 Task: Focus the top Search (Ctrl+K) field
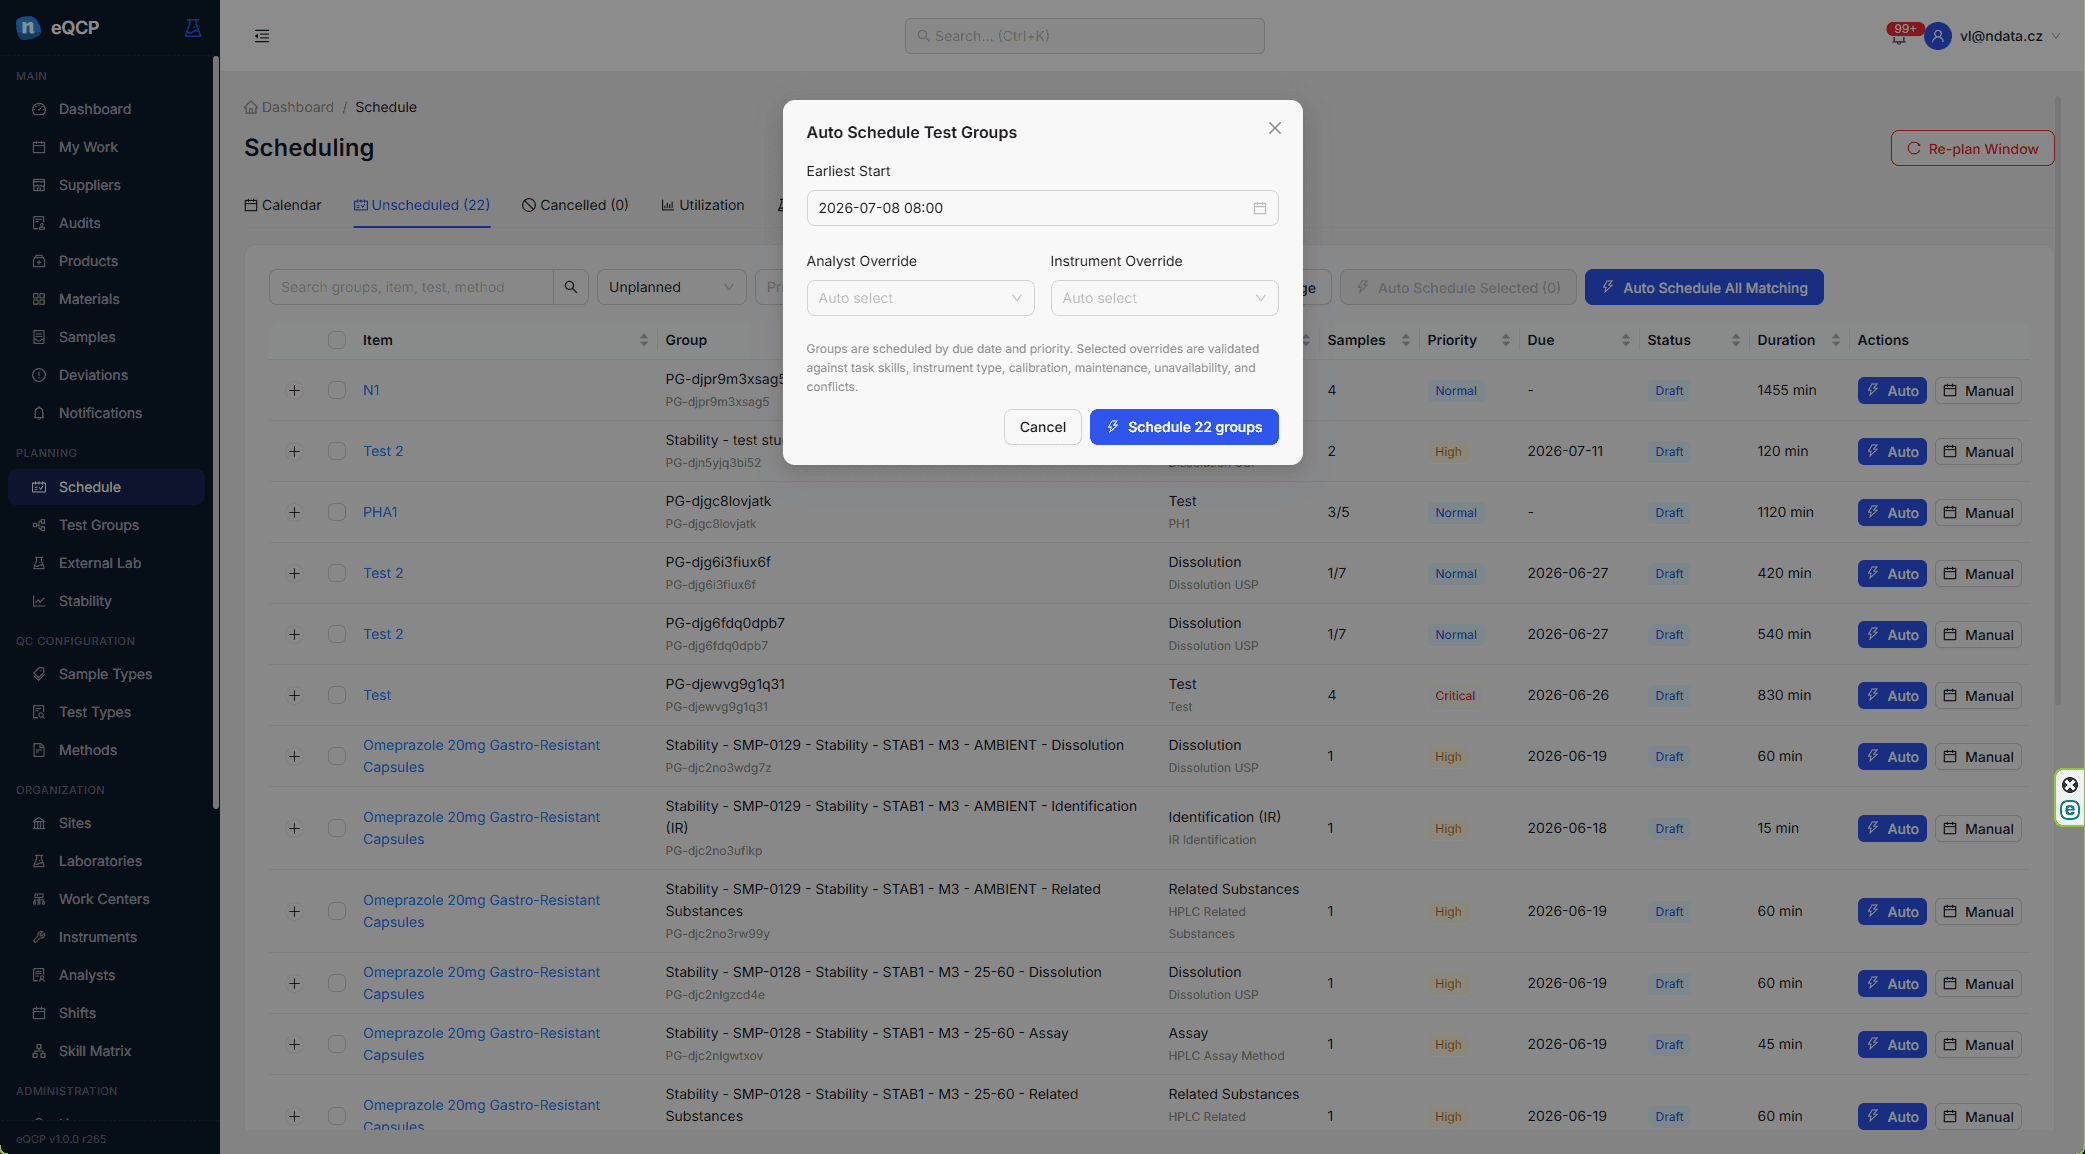(1085, 36)
